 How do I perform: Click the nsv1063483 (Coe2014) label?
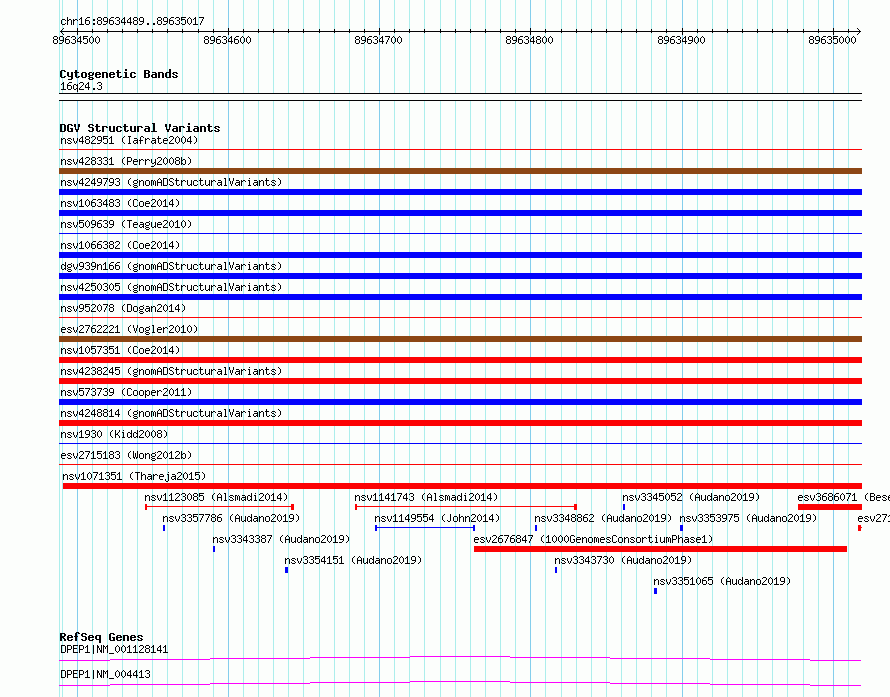[x=120, y=203]
